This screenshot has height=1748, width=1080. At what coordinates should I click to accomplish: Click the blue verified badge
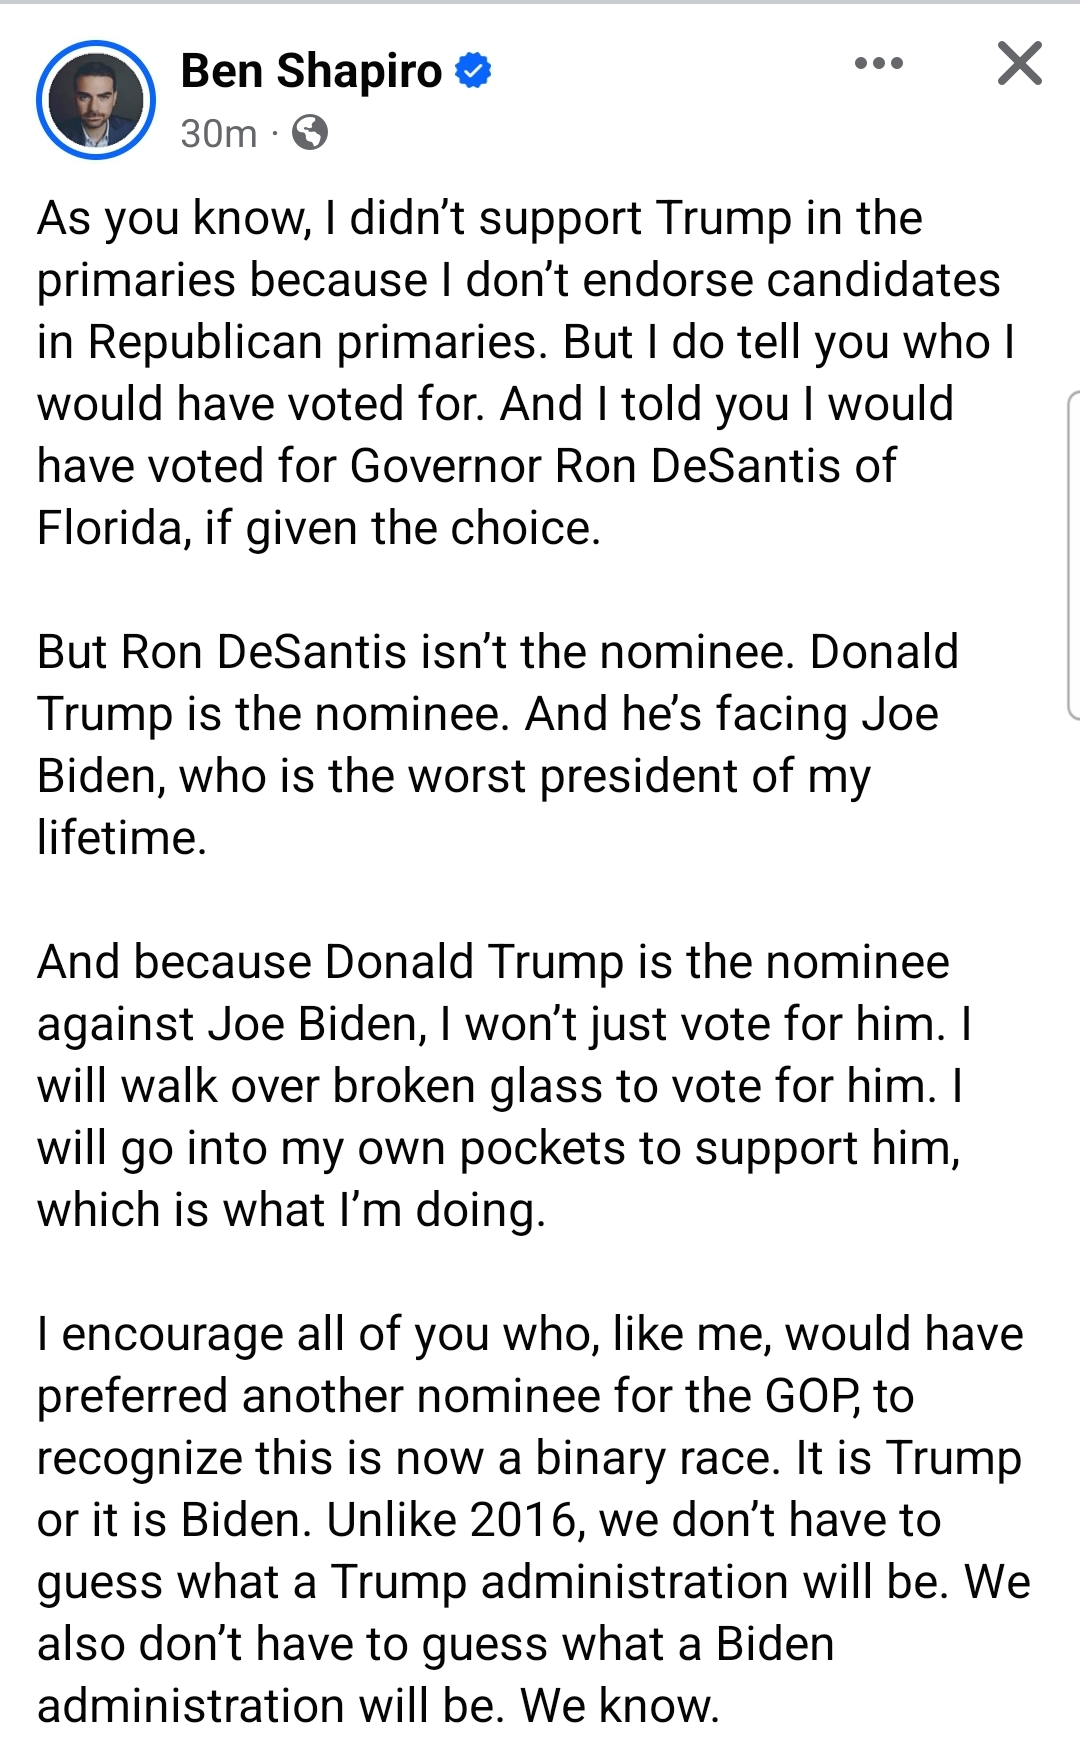[x=473, y=71]
